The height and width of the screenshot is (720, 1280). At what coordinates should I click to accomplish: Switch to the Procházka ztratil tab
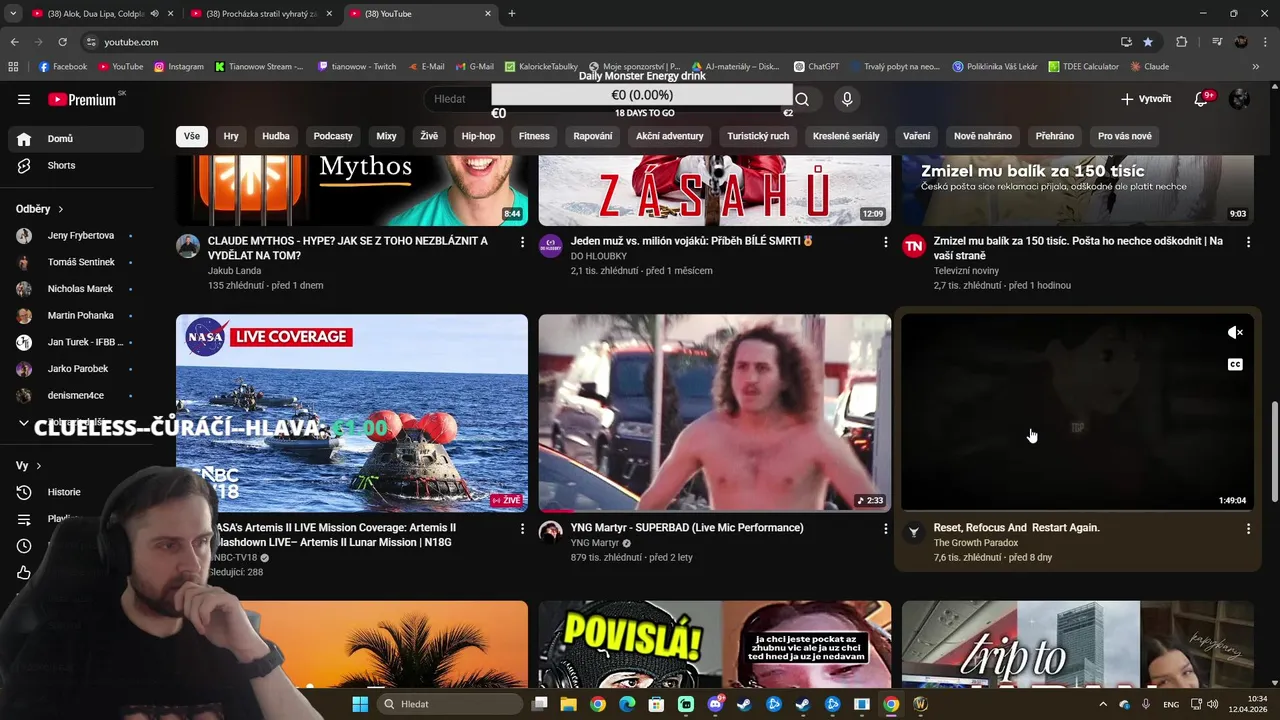pyautogui.click(x=262, y=14)
